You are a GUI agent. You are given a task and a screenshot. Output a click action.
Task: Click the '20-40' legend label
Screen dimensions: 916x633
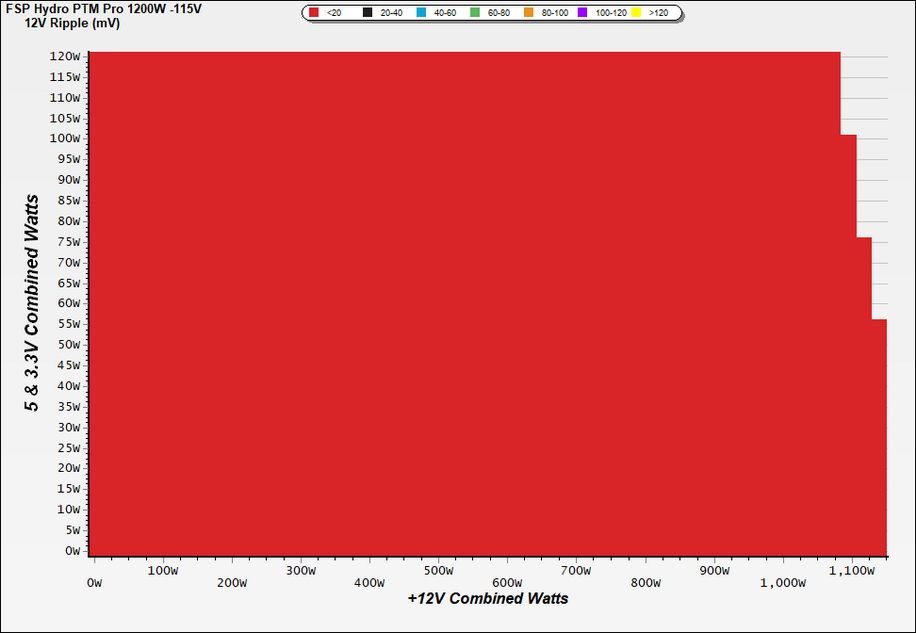[391, 13]
